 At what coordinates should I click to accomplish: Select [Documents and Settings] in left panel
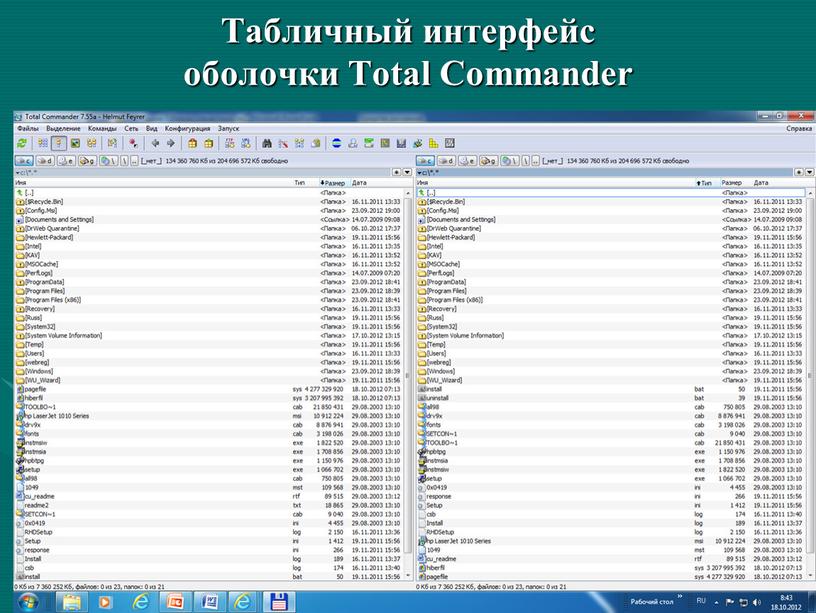(x=209, y=220)
